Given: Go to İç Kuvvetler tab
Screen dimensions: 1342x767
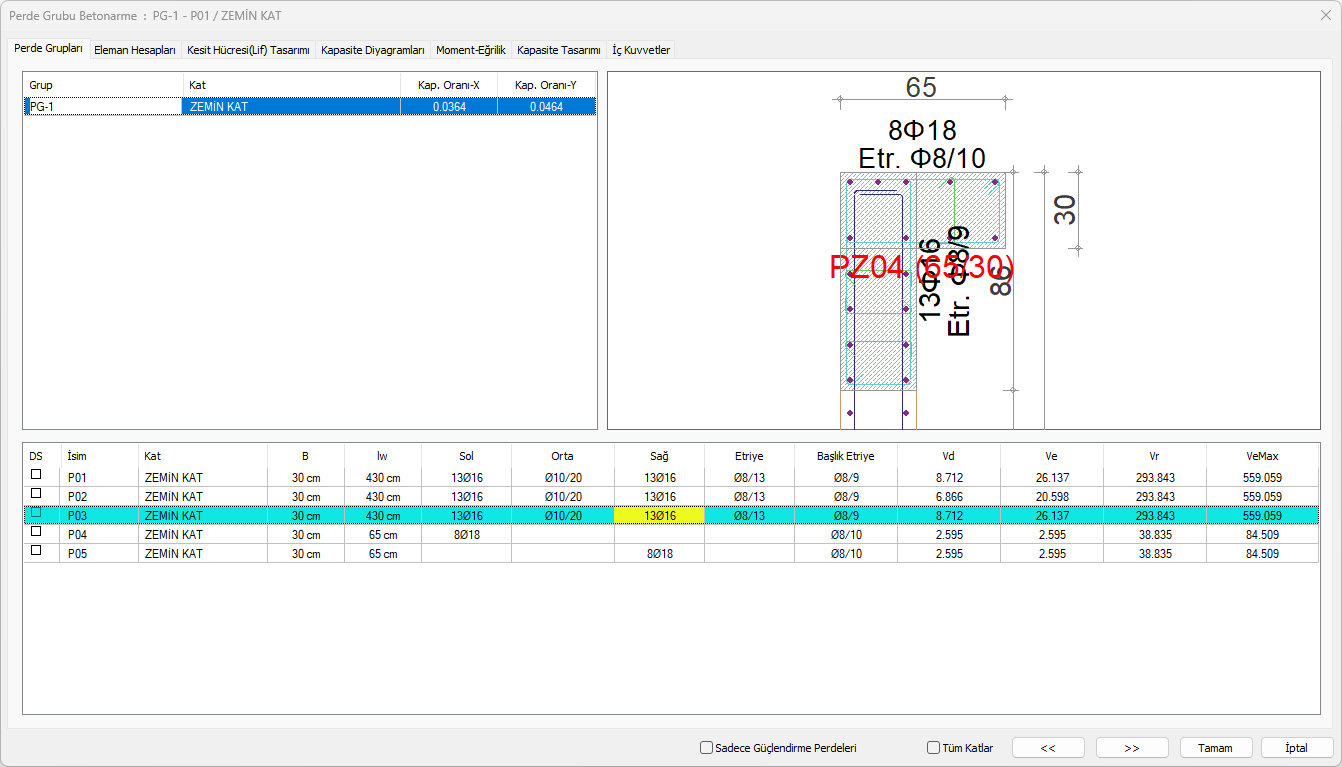Looking at the screenshot, I should (641, 50).
